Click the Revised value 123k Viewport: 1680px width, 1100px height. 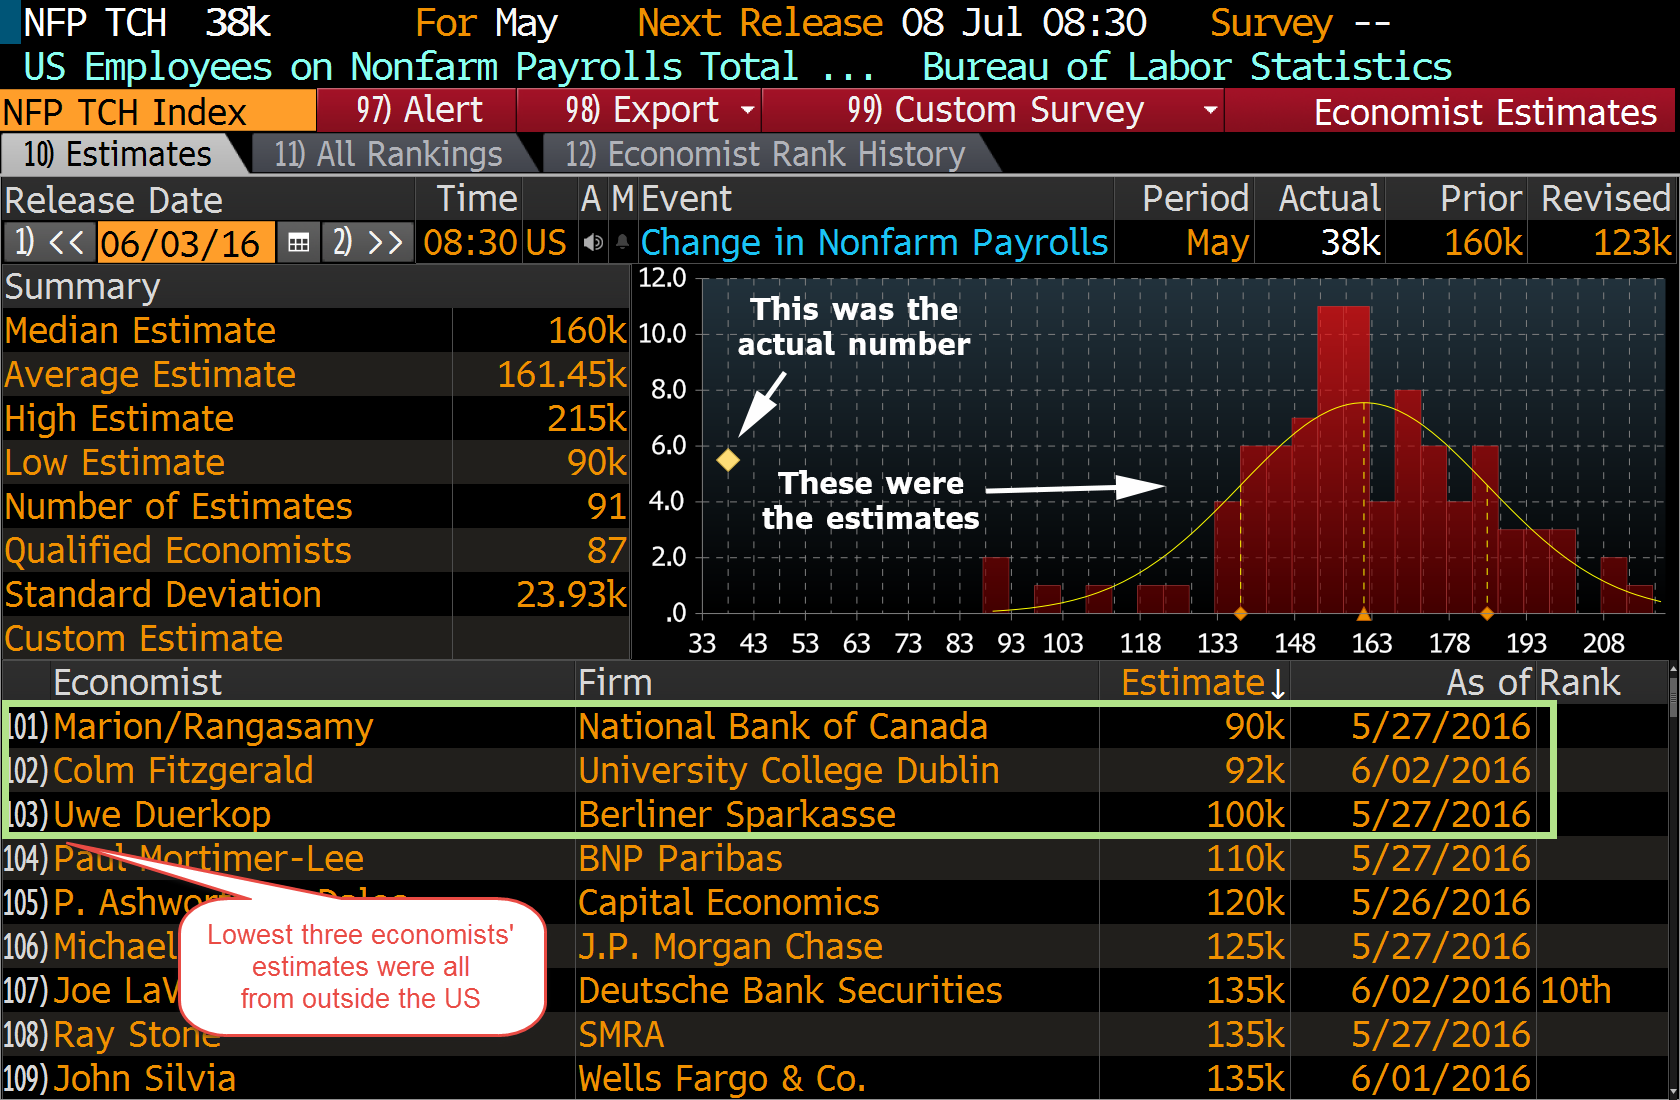pyautogui.click(x=1632, y=243)
